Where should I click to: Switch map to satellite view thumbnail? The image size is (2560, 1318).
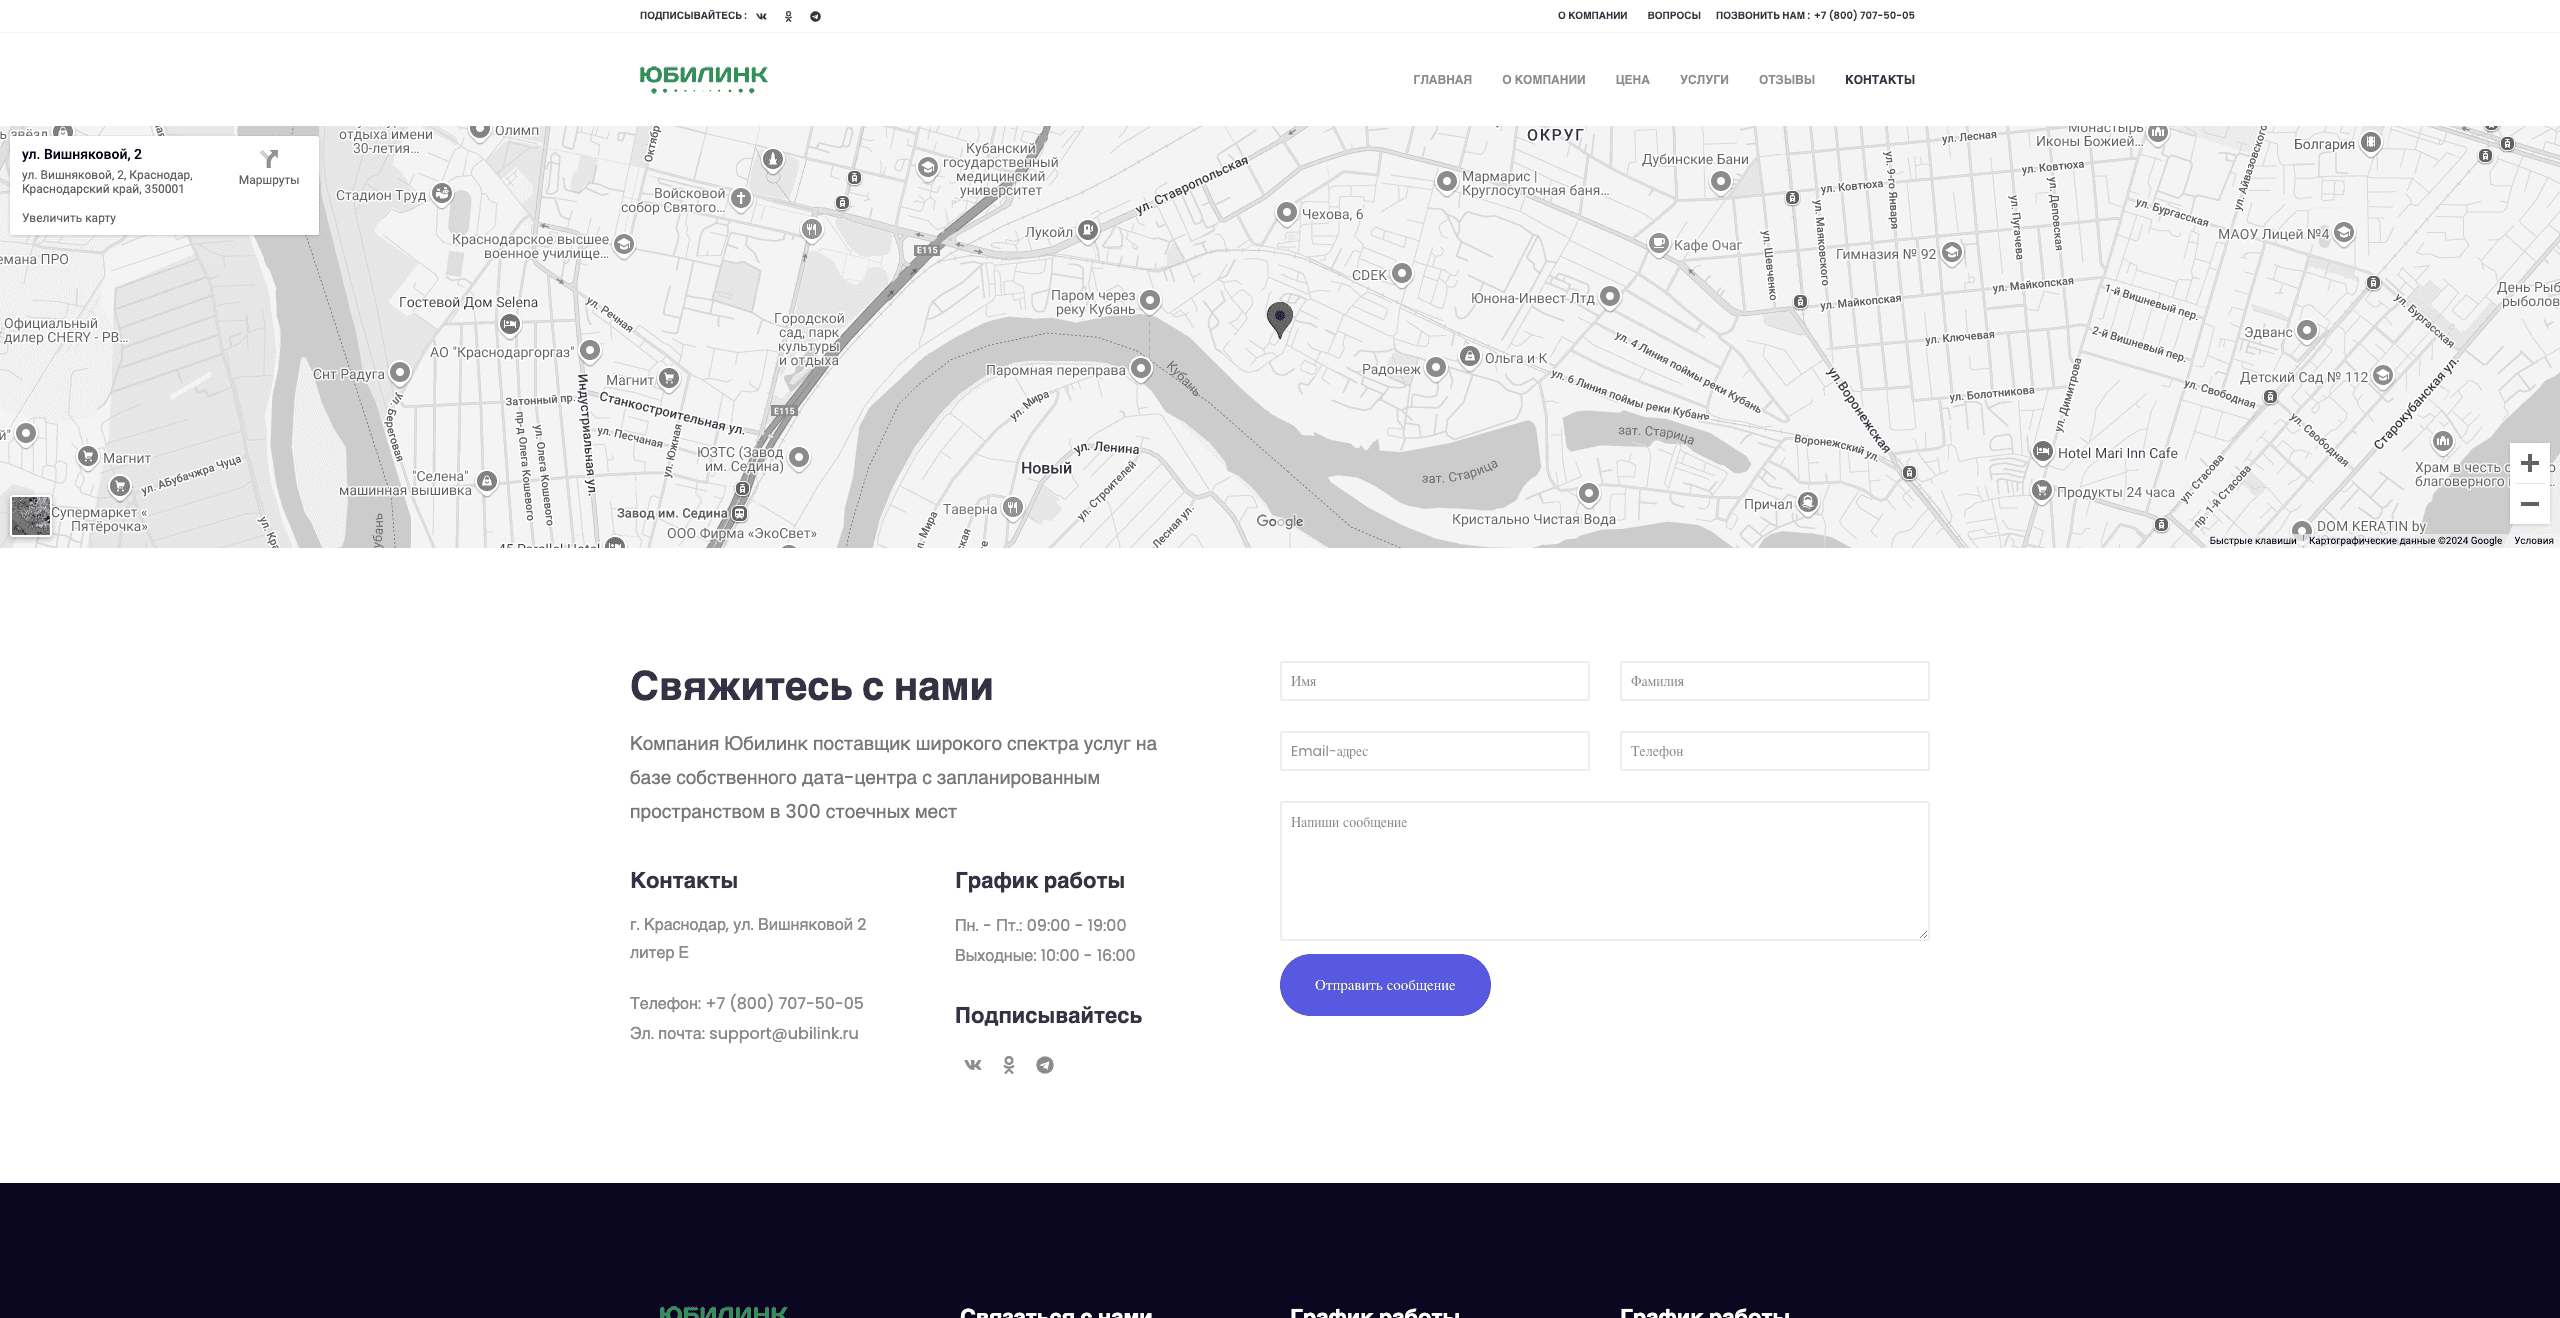point(30,516)
